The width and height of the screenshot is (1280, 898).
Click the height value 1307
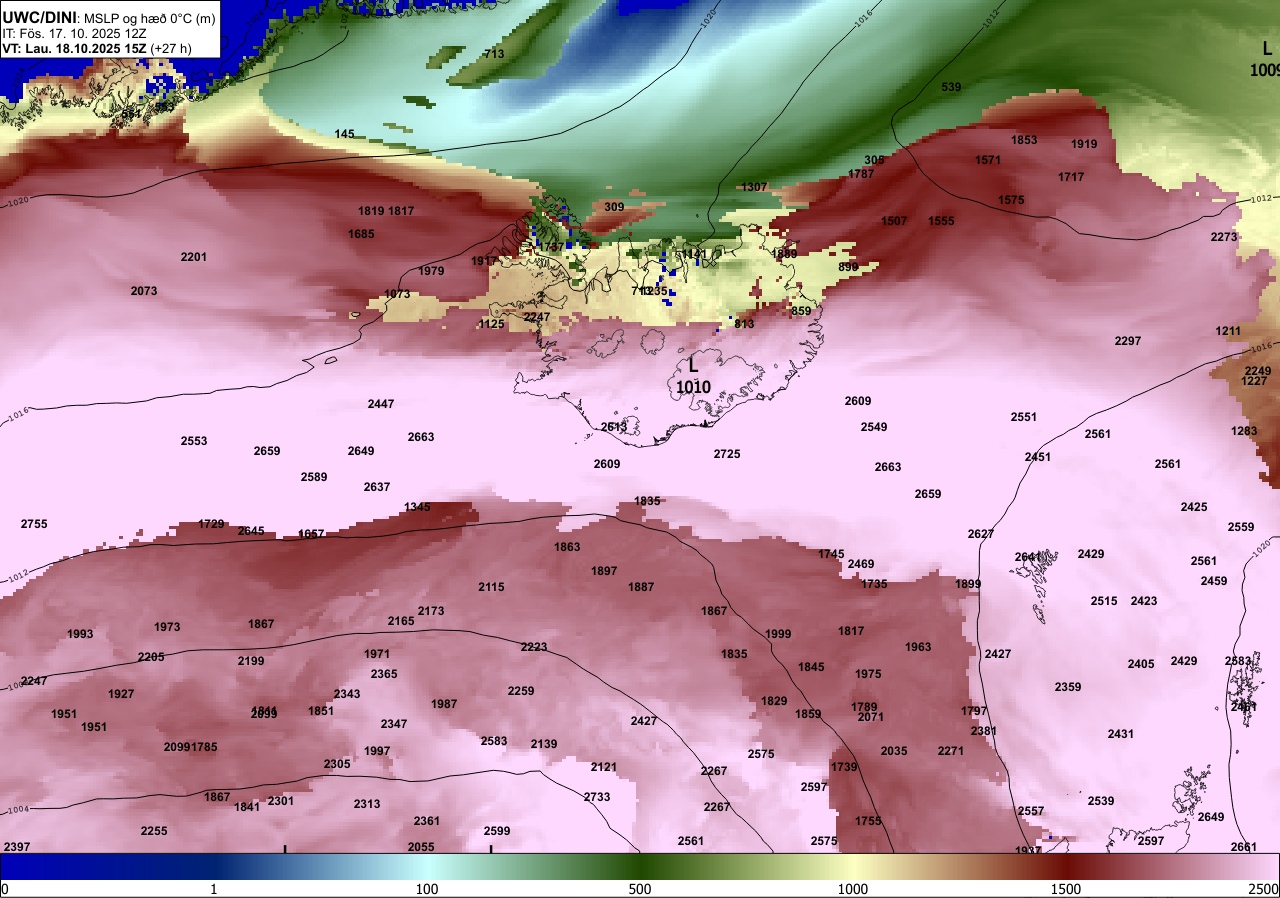pyautogui.click(x=754, y=187)
